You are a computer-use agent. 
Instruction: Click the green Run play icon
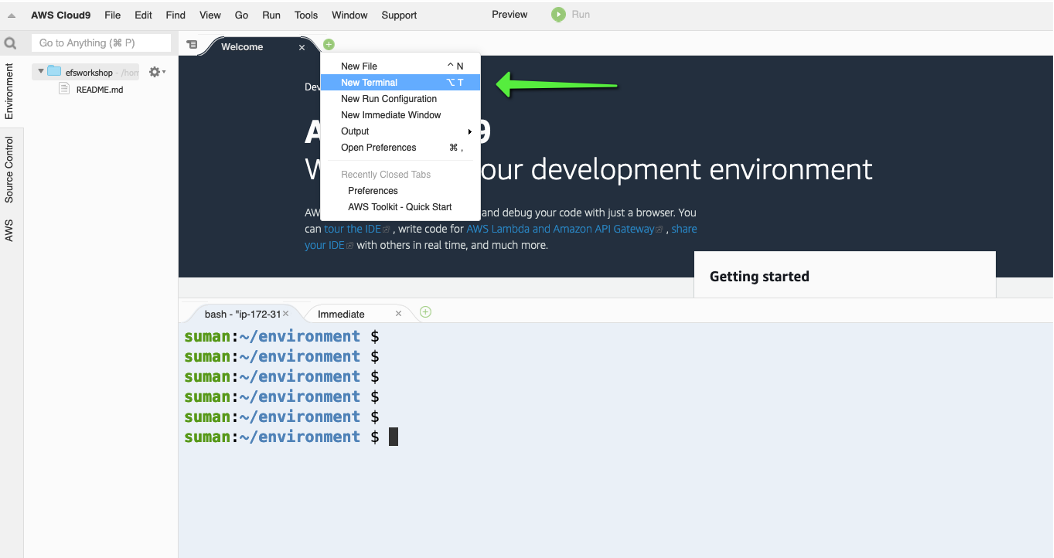pos(558,14)
